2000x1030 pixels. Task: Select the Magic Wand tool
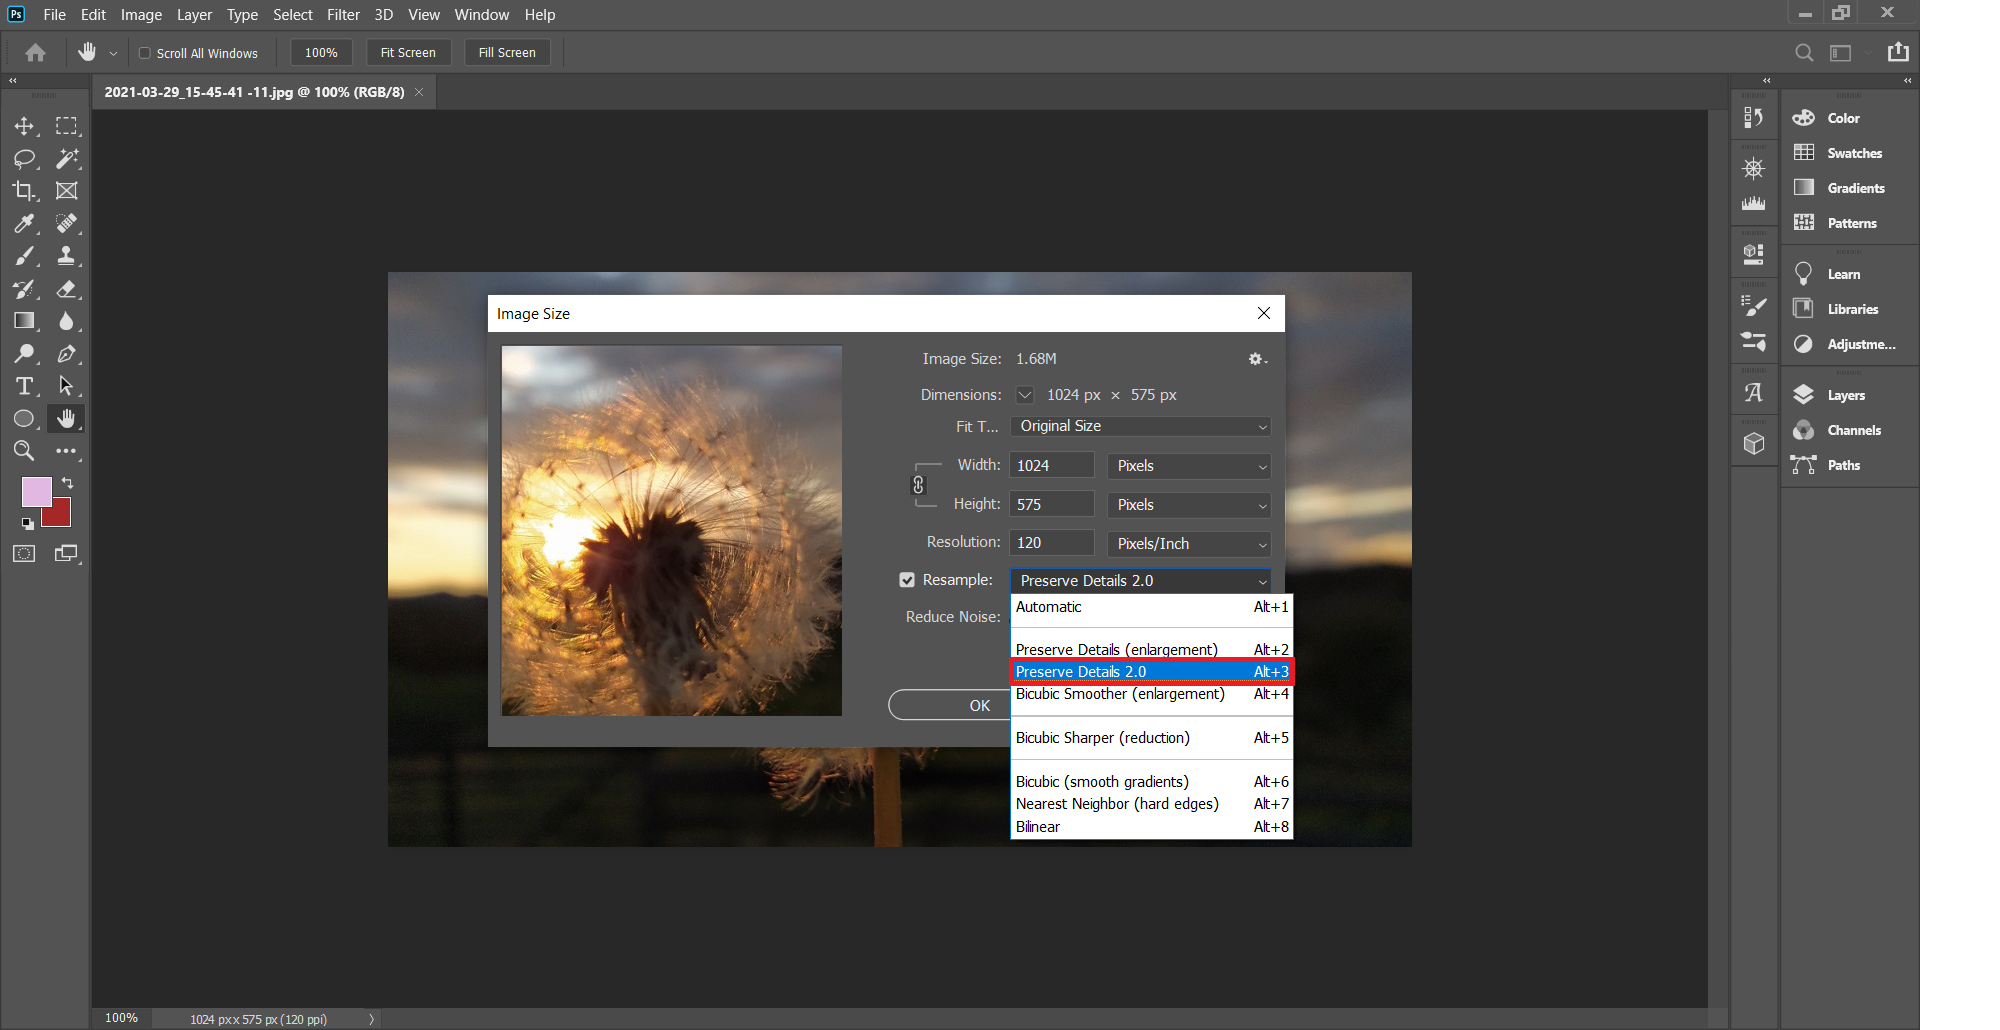(67, 159)
